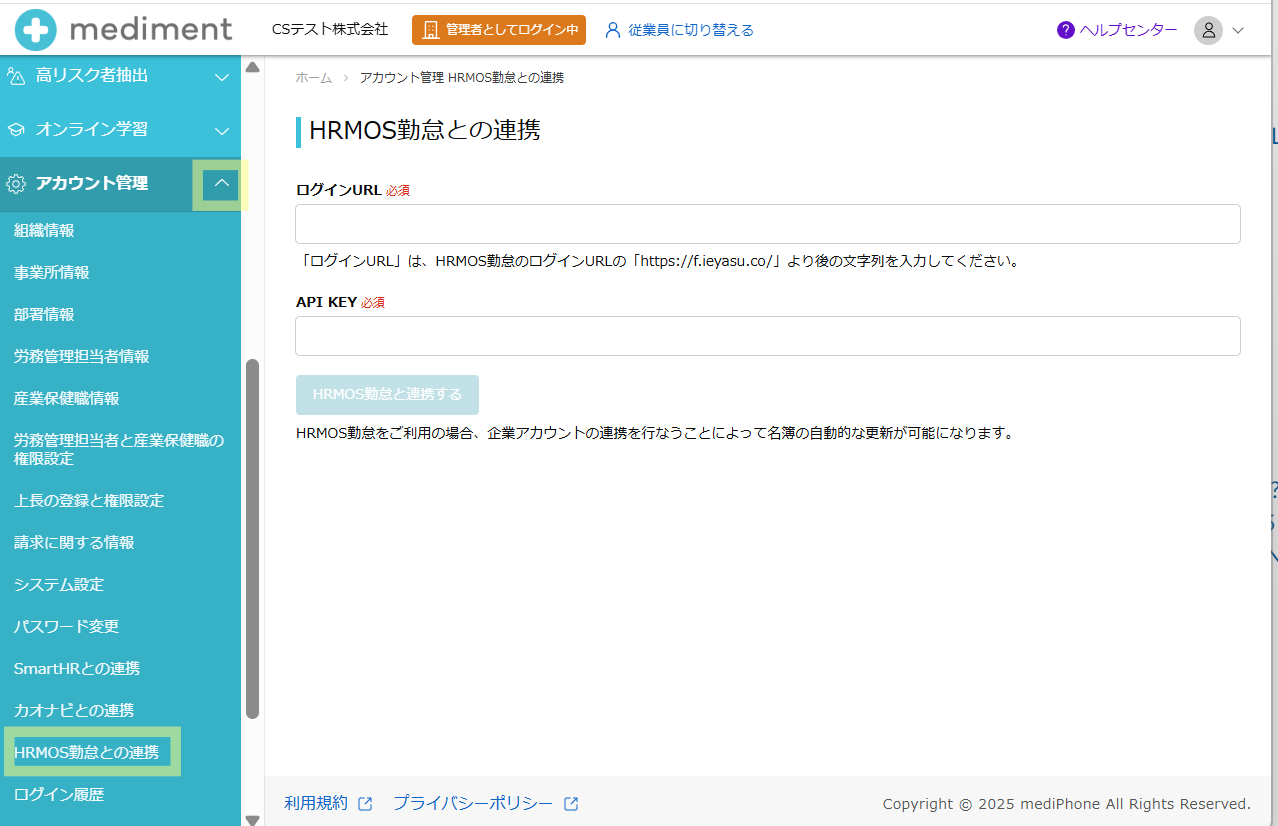Screen dimensions: 1278x826
Task: Open SmartHRとの連携 page
Action: [77, 668]
